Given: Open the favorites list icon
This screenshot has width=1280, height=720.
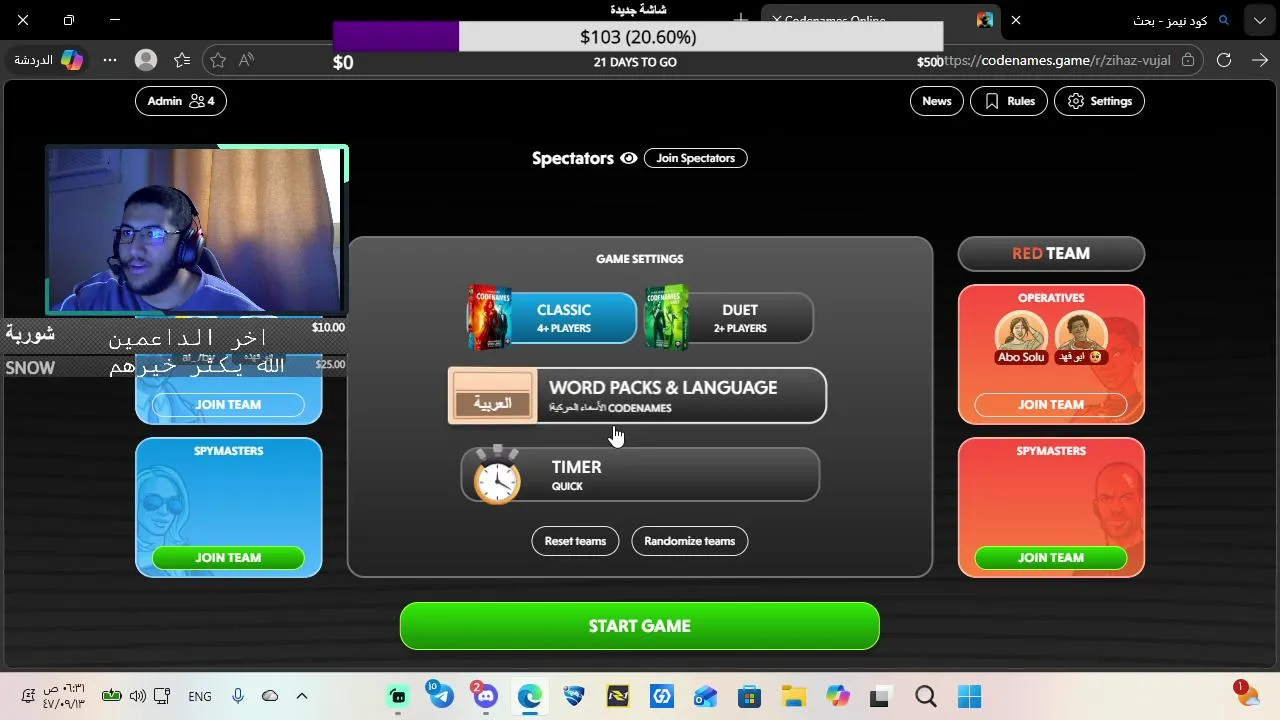Looking at the screenshot, I should tap(182, 60).
